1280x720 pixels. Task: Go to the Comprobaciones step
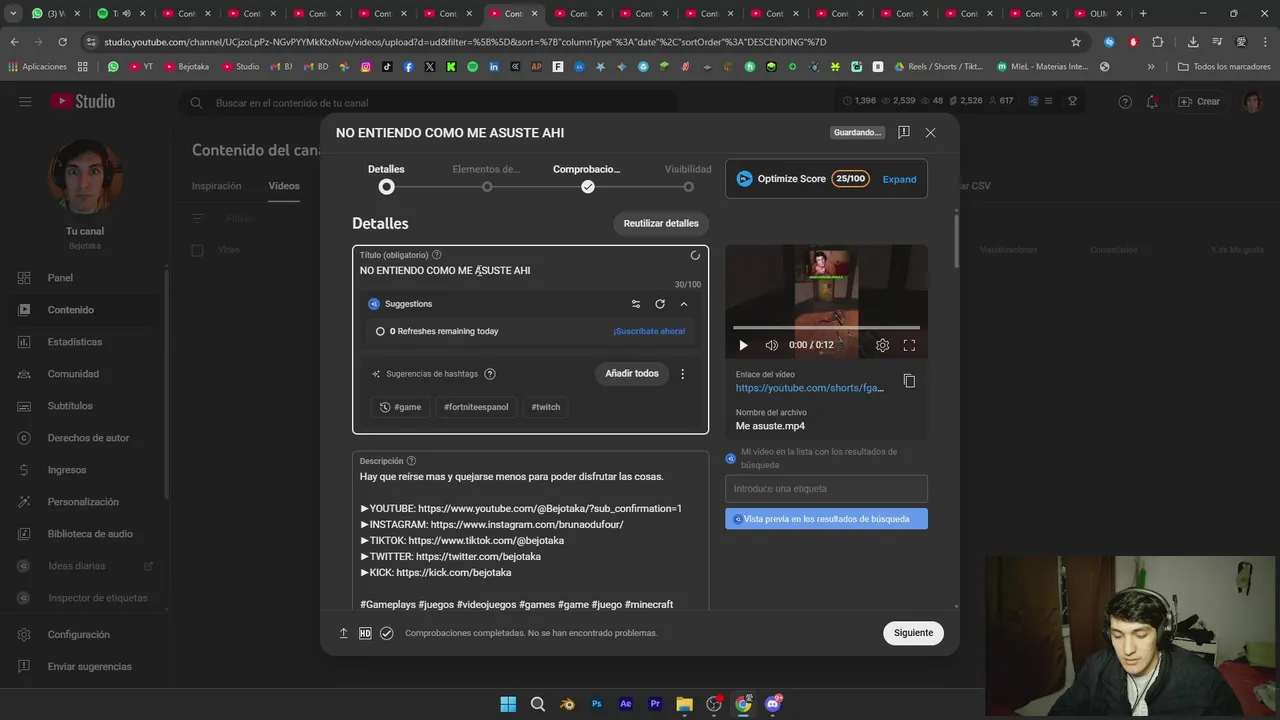587,180
